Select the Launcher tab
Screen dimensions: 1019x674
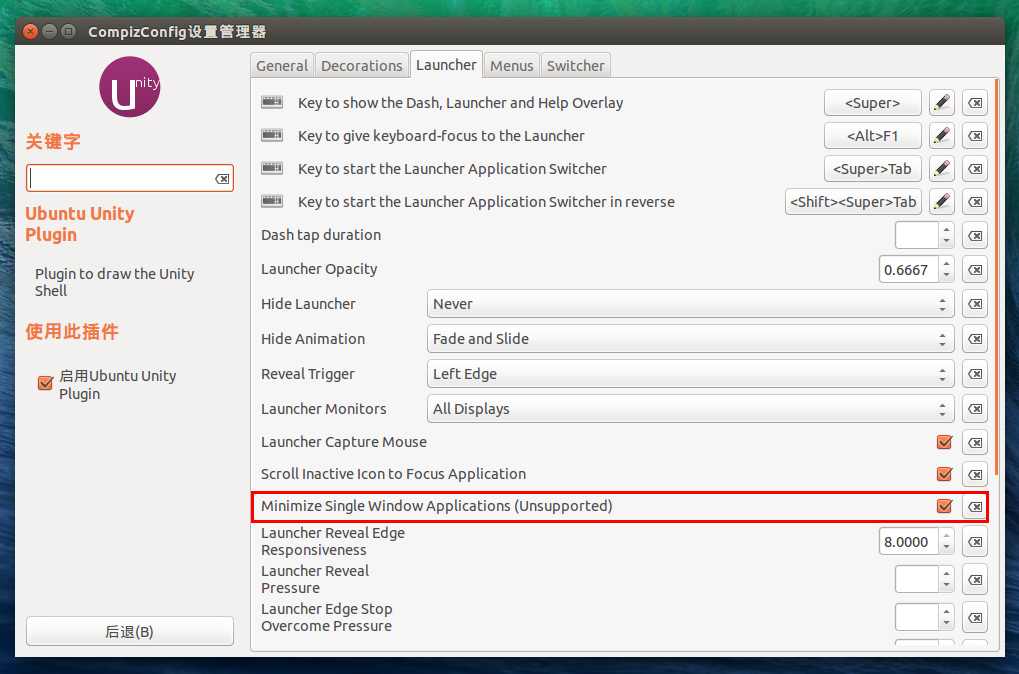pos(446,65)
